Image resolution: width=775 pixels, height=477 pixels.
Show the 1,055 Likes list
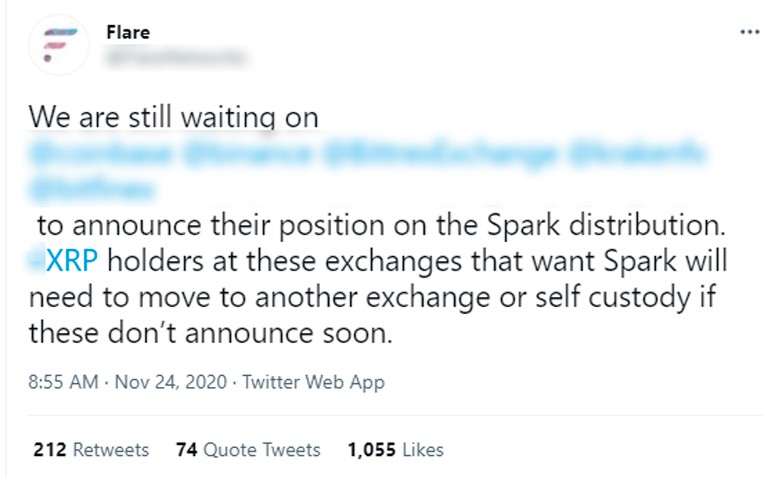pos(395,449)
